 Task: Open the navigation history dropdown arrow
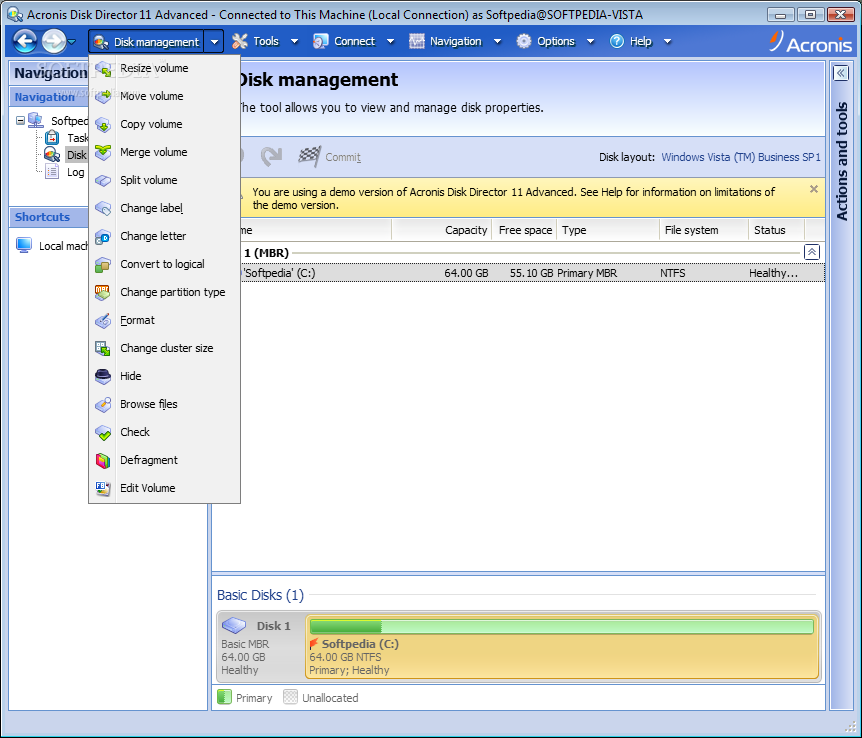[x=72, y=41]
